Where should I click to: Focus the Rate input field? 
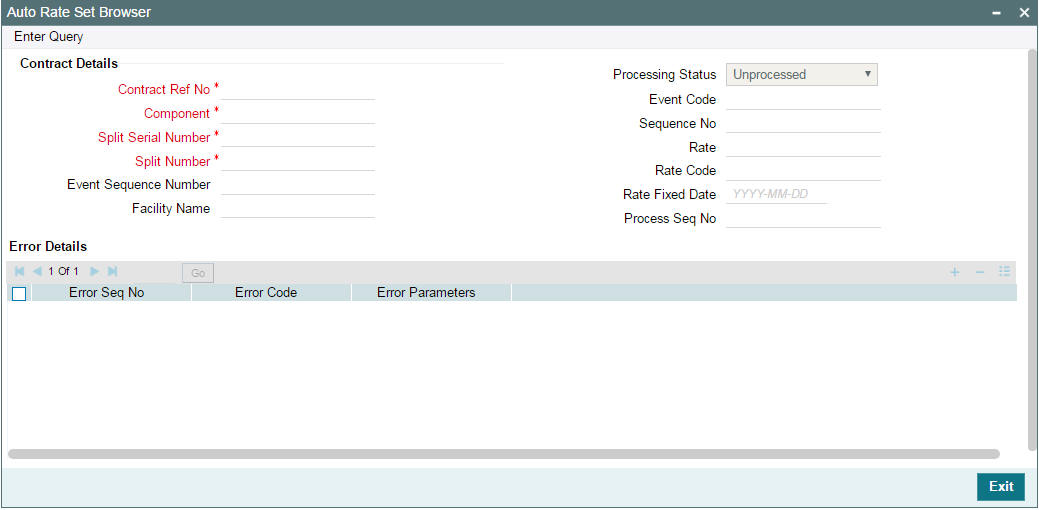pyautogui.click(x=803, y=147)
